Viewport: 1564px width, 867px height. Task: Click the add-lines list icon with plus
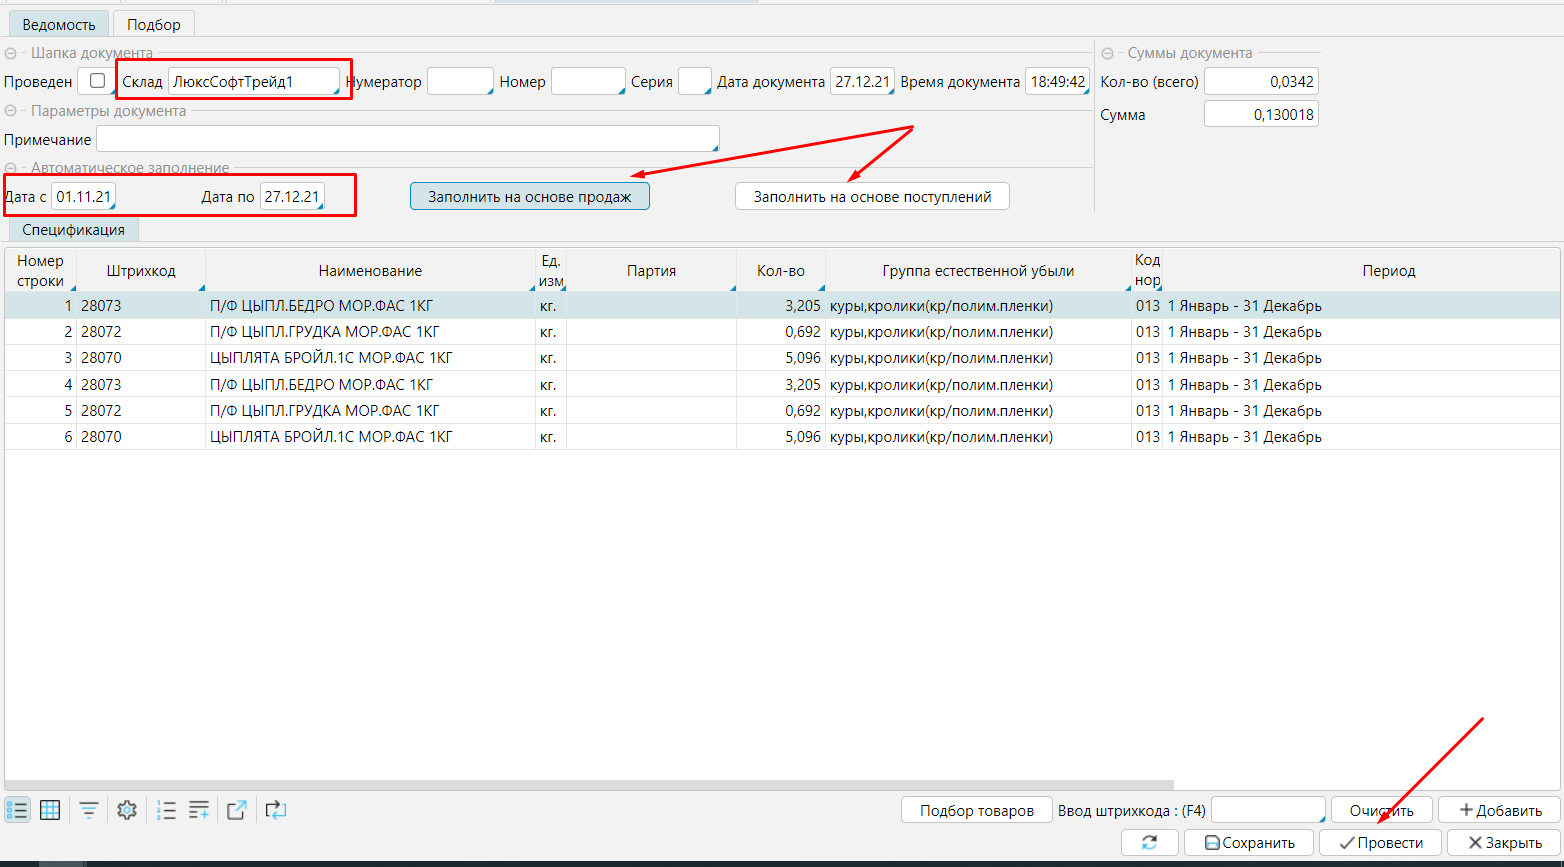199,810
